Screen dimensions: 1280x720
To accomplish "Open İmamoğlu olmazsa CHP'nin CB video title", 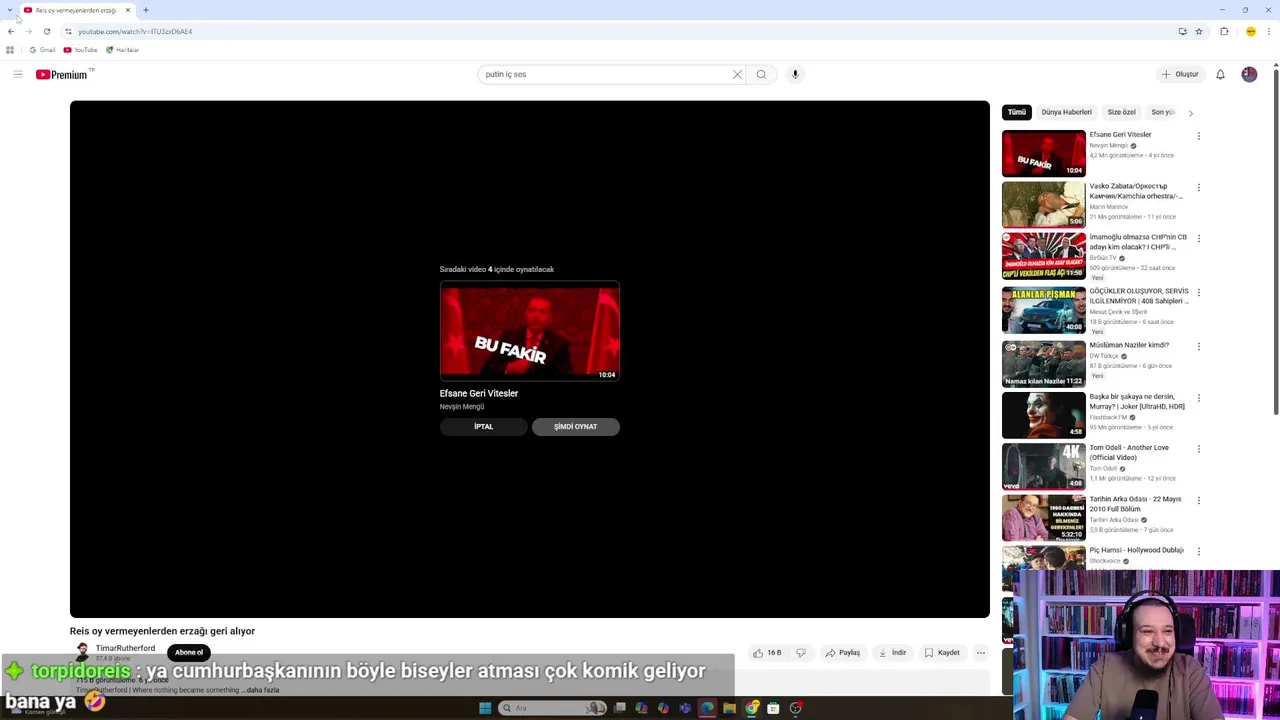I will 1138,242.
